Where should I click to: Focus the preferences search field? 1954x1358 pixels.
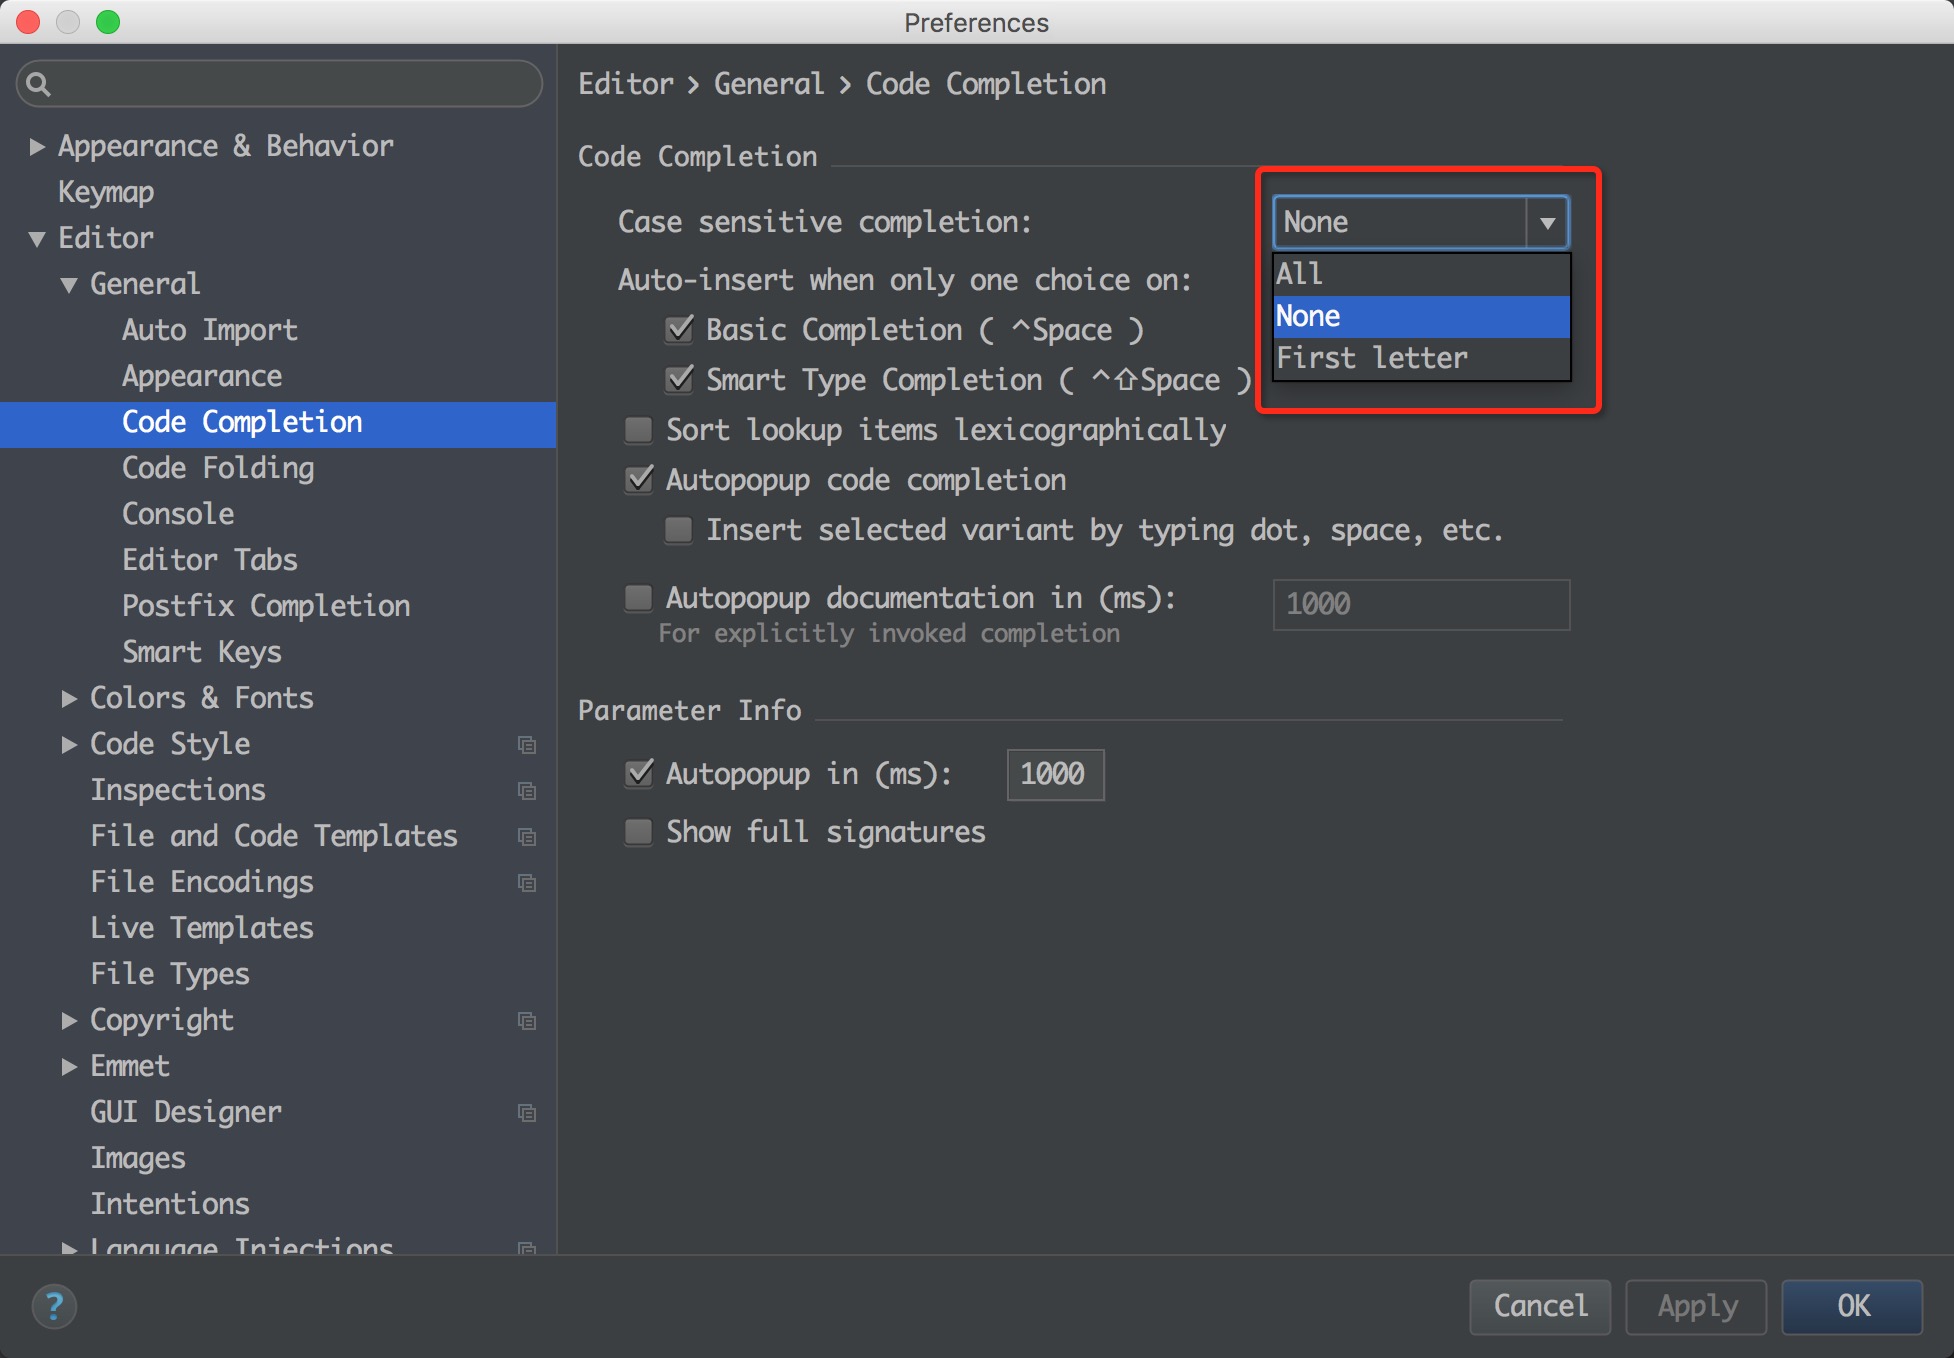coord(279,84)
